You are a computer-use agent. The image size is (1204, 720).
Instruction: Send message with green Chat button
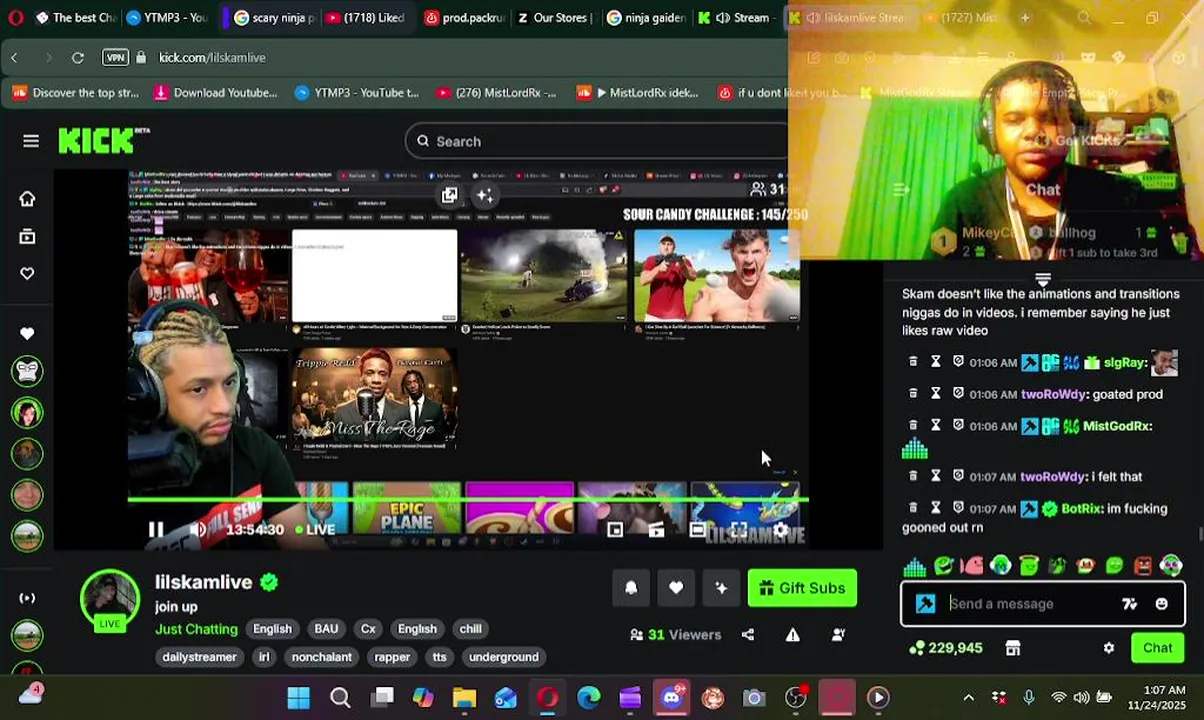coord(1157,648)
